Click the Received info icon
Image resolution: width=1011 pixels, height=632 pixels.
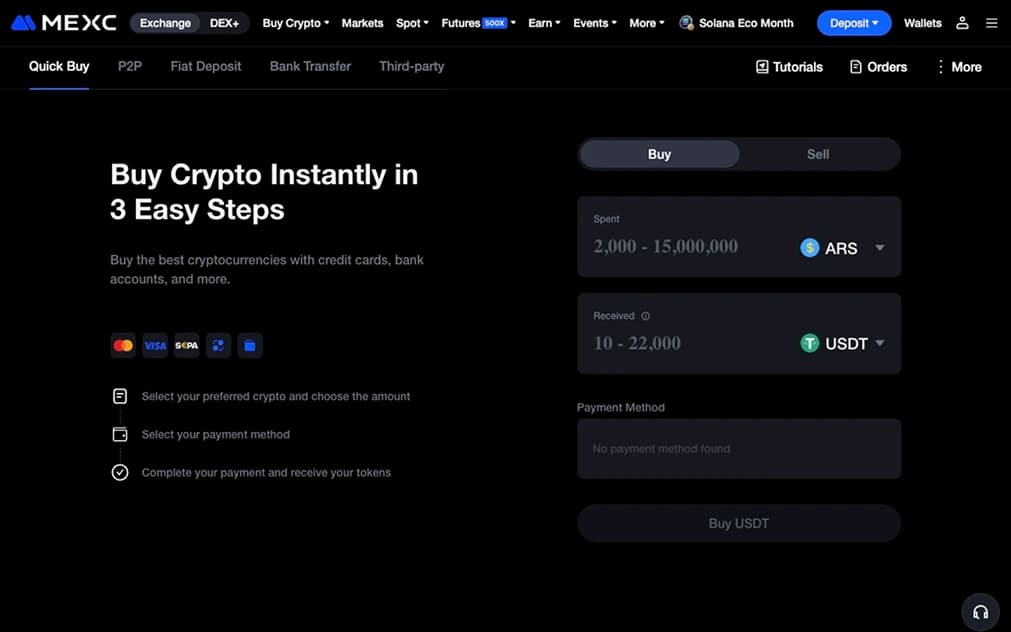point(645,316)
